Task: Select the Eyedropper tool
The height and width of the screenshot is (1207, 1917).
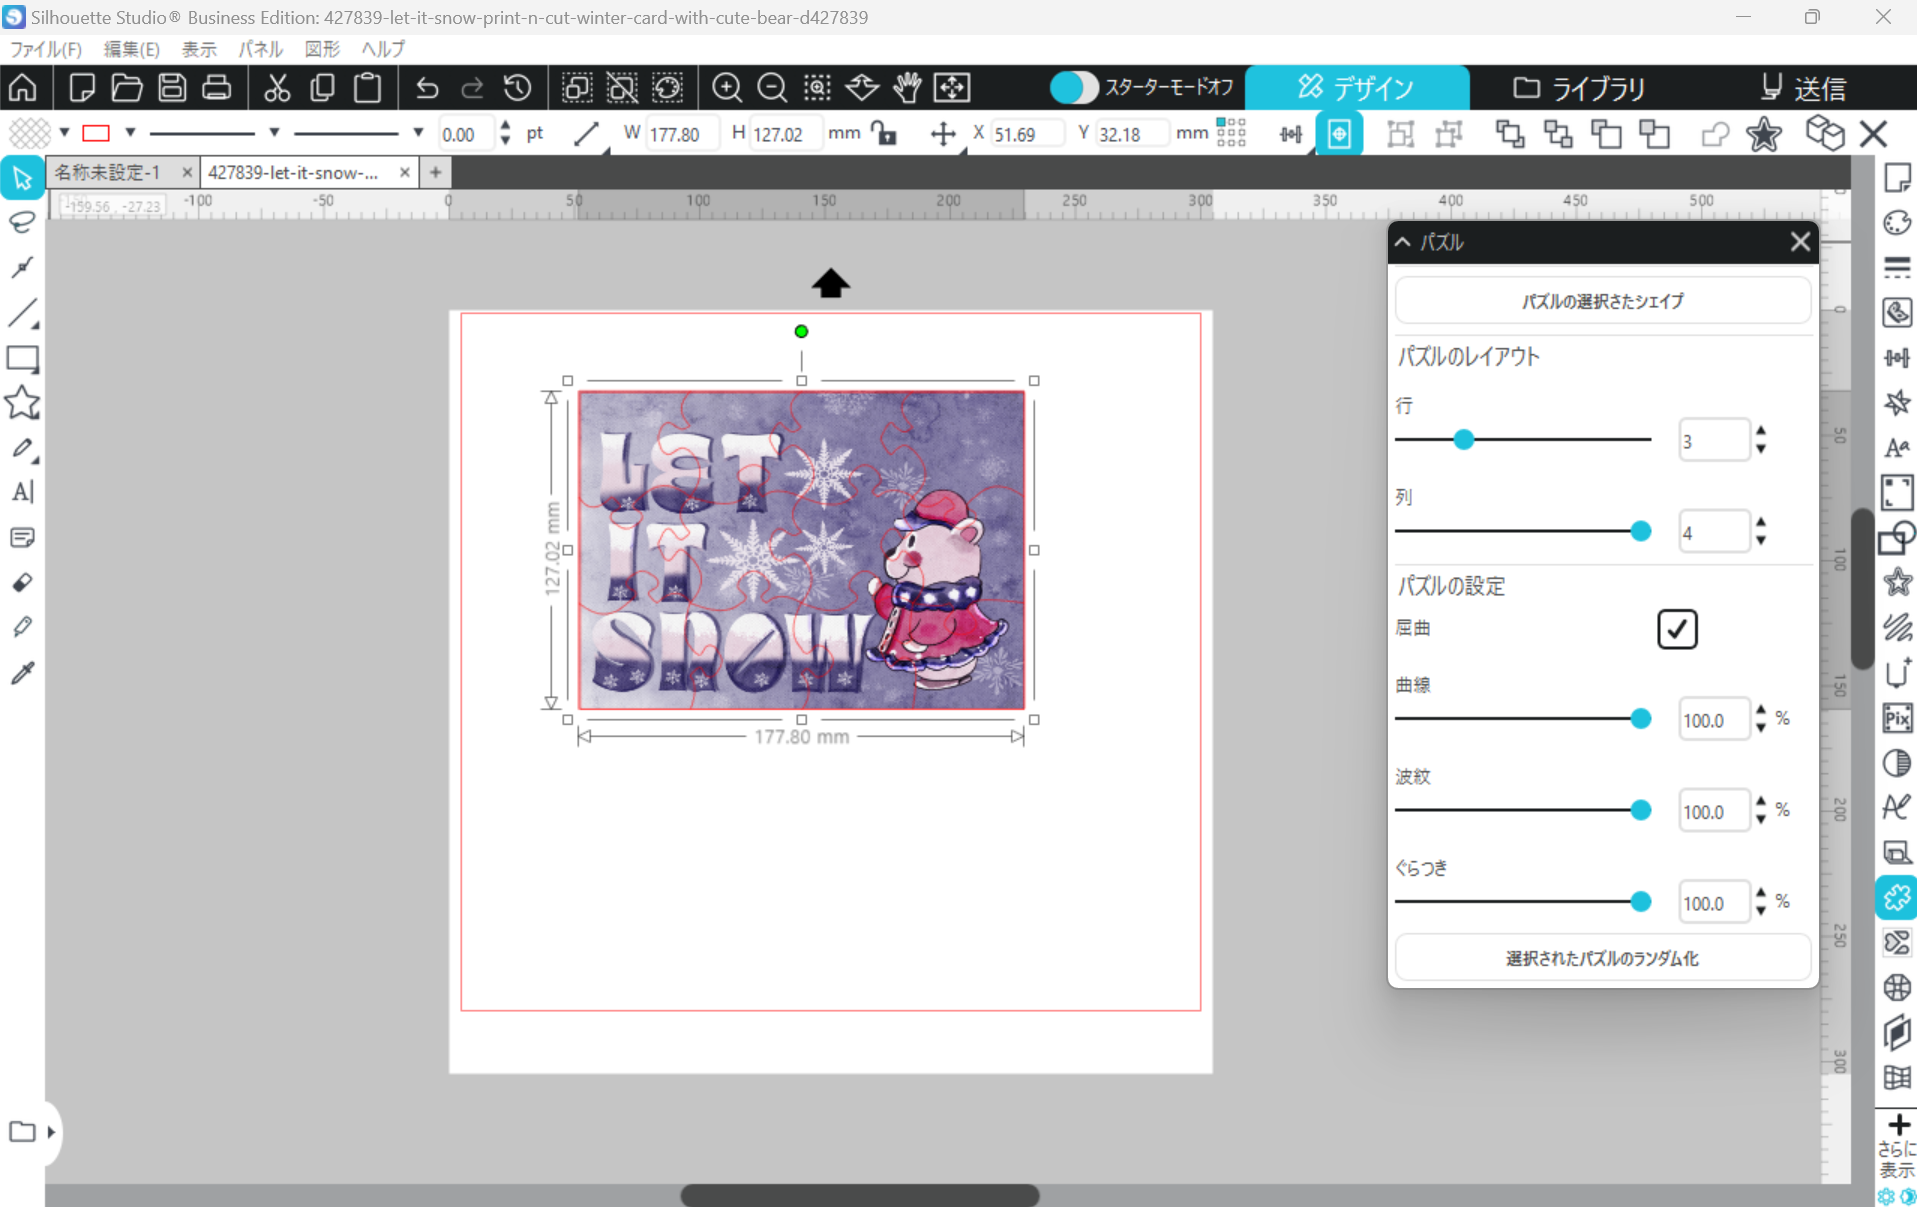Action: point(22,673)
